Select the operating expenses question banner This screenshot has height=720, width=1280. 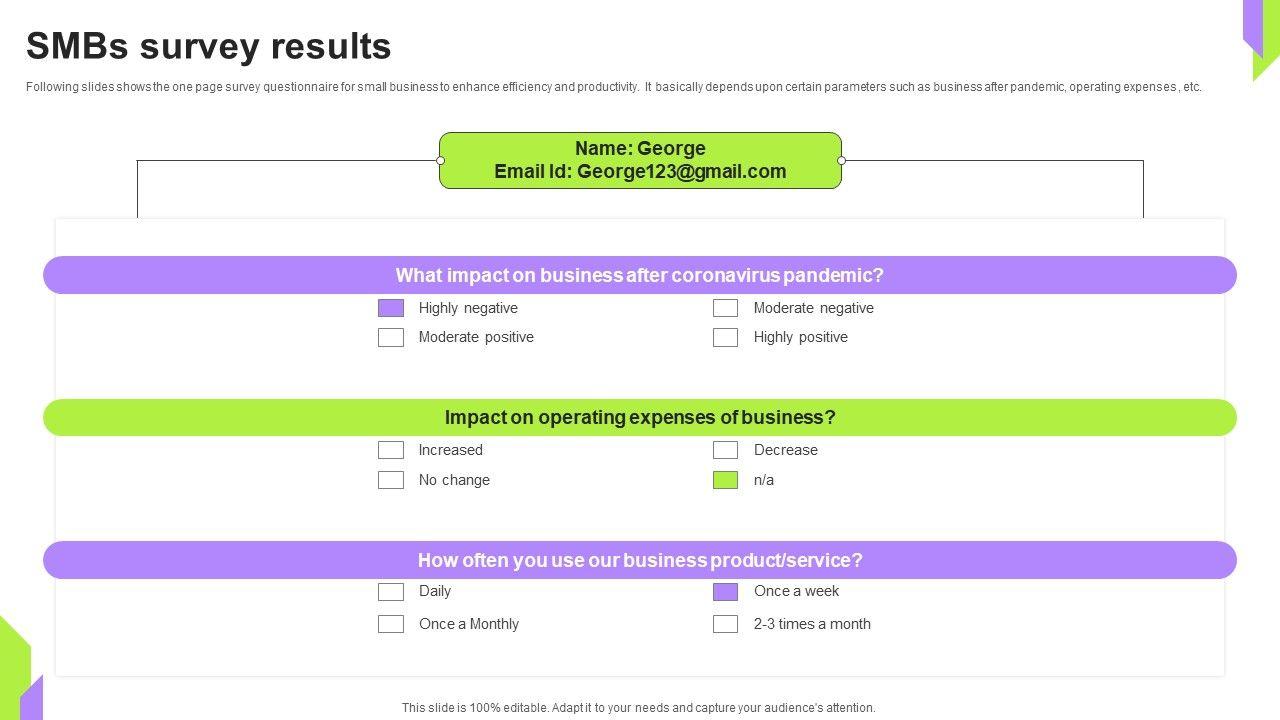pyautogui.click(x=640, y=417)
